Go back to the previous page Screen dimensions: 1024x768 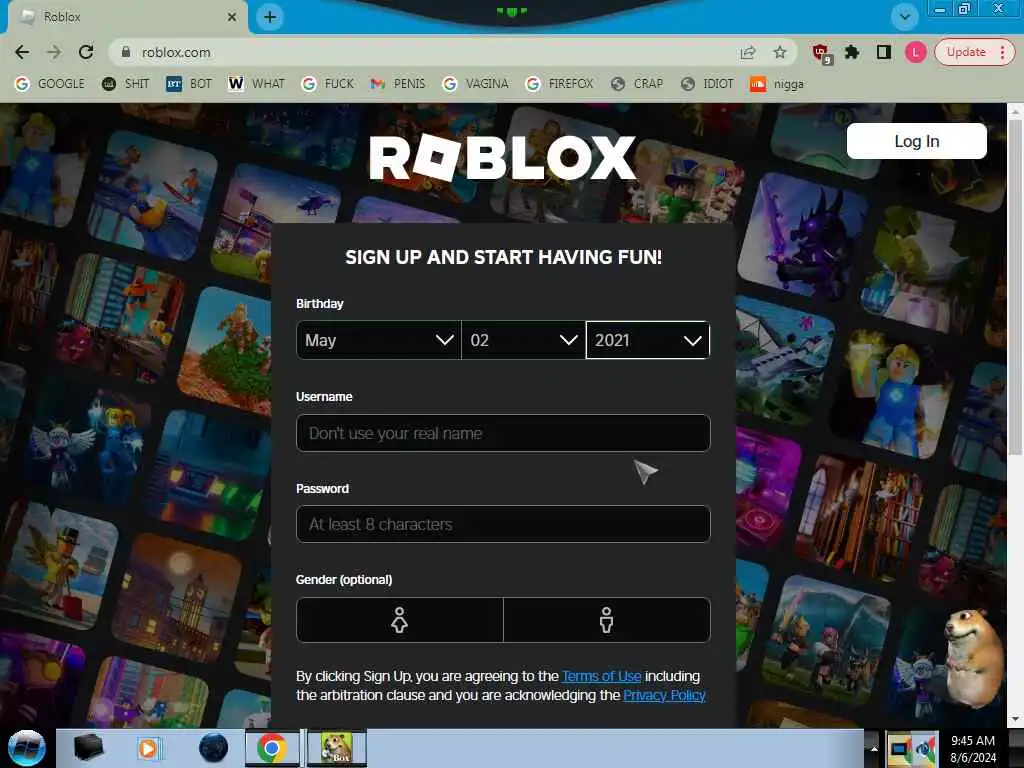pos(22,52)
